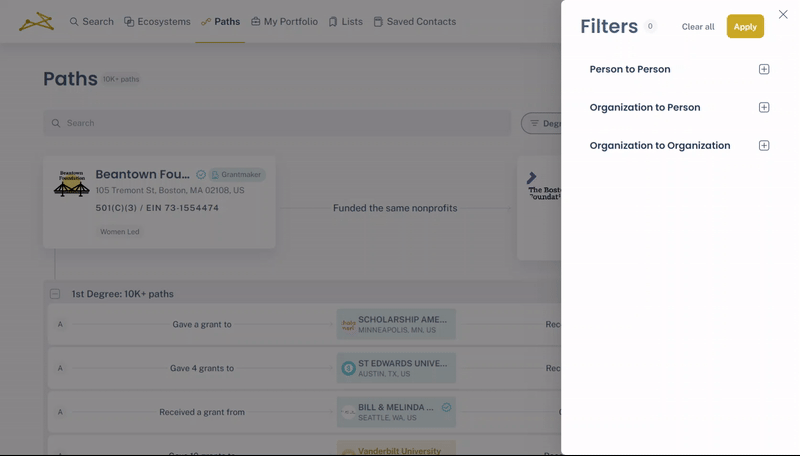Open Lists page
This screenshot has width=800, height=456.
(x=345, y=21)
